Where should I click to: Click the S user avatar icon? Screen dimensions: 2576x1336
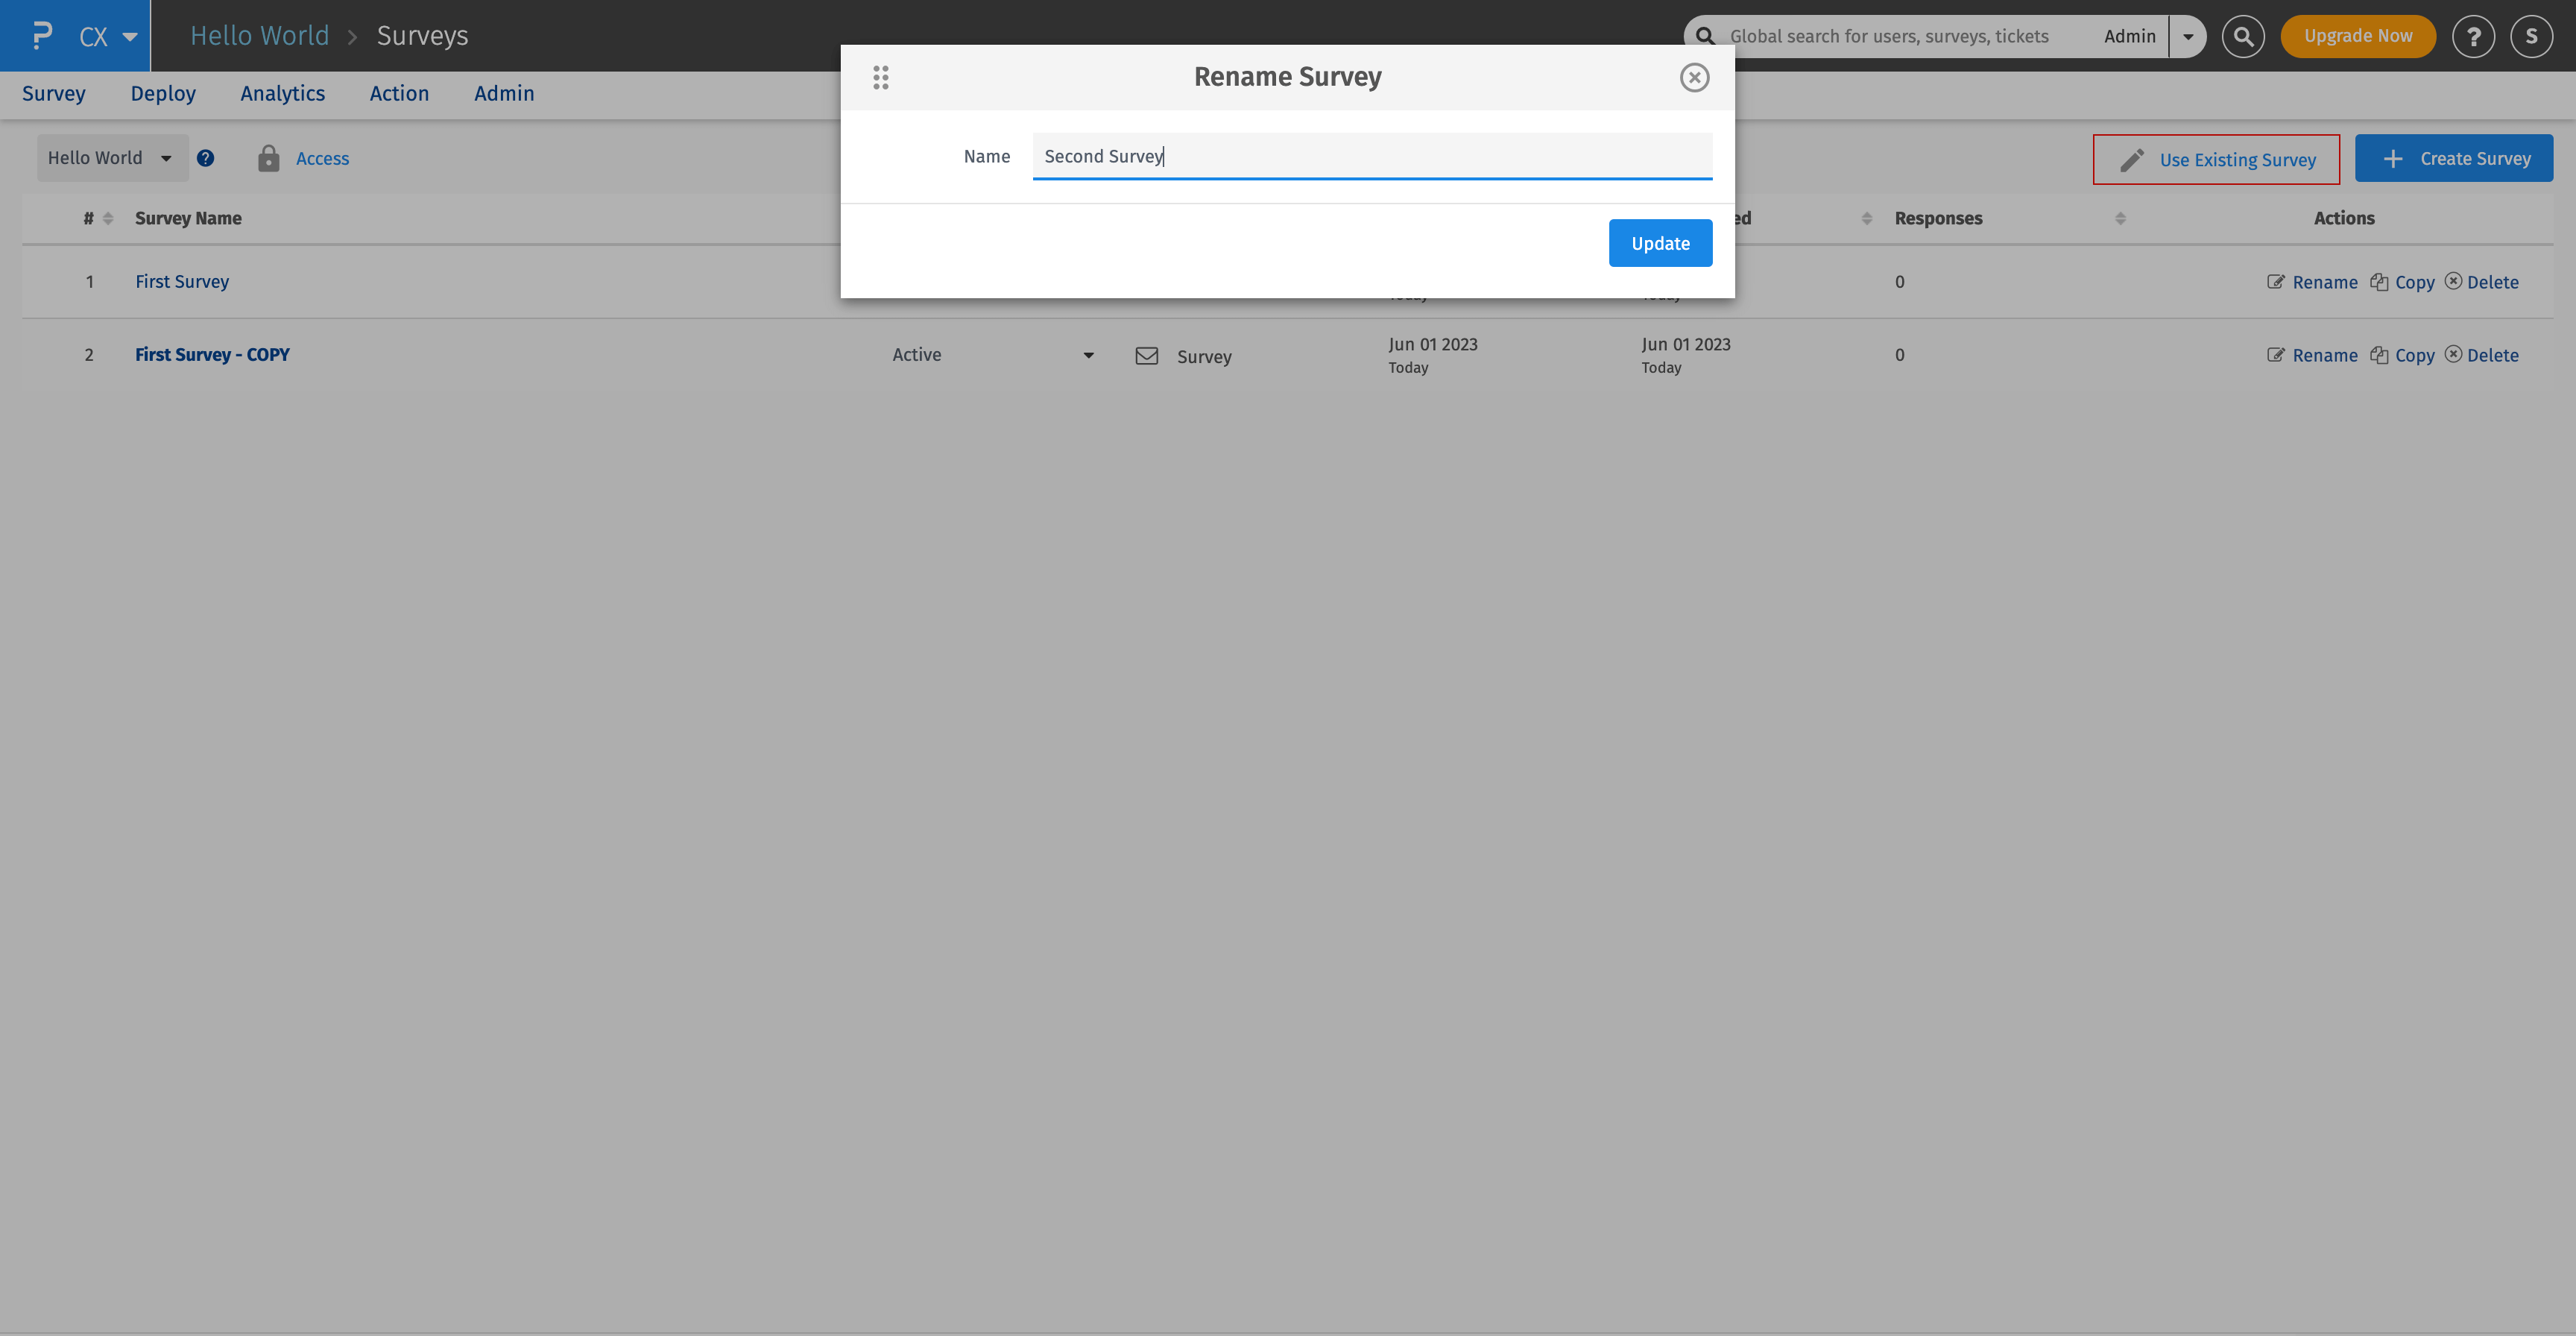pyautogui.click(x=2531, y=36)
